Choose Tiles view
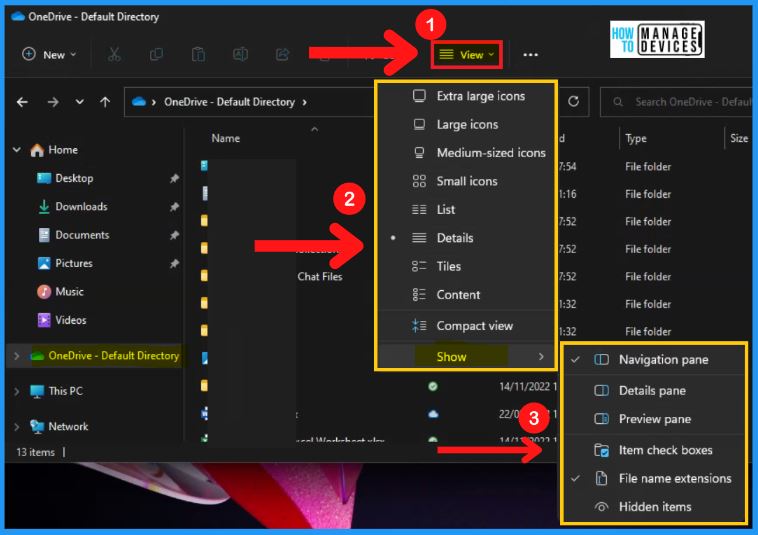 point(466,266)
